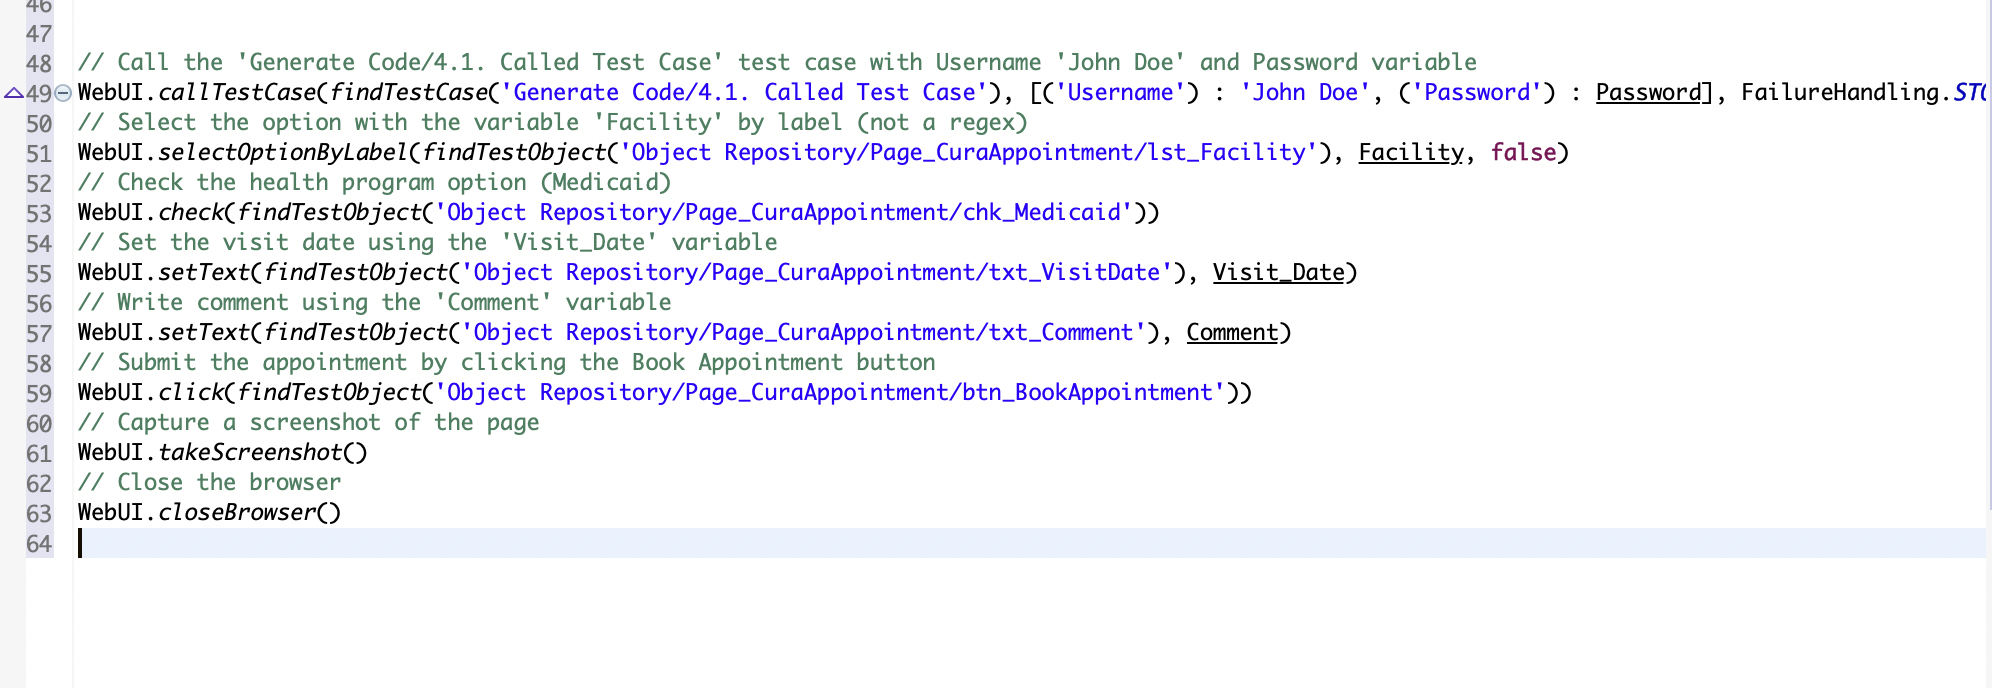Click the callTestCase method name

pos(237,92)
